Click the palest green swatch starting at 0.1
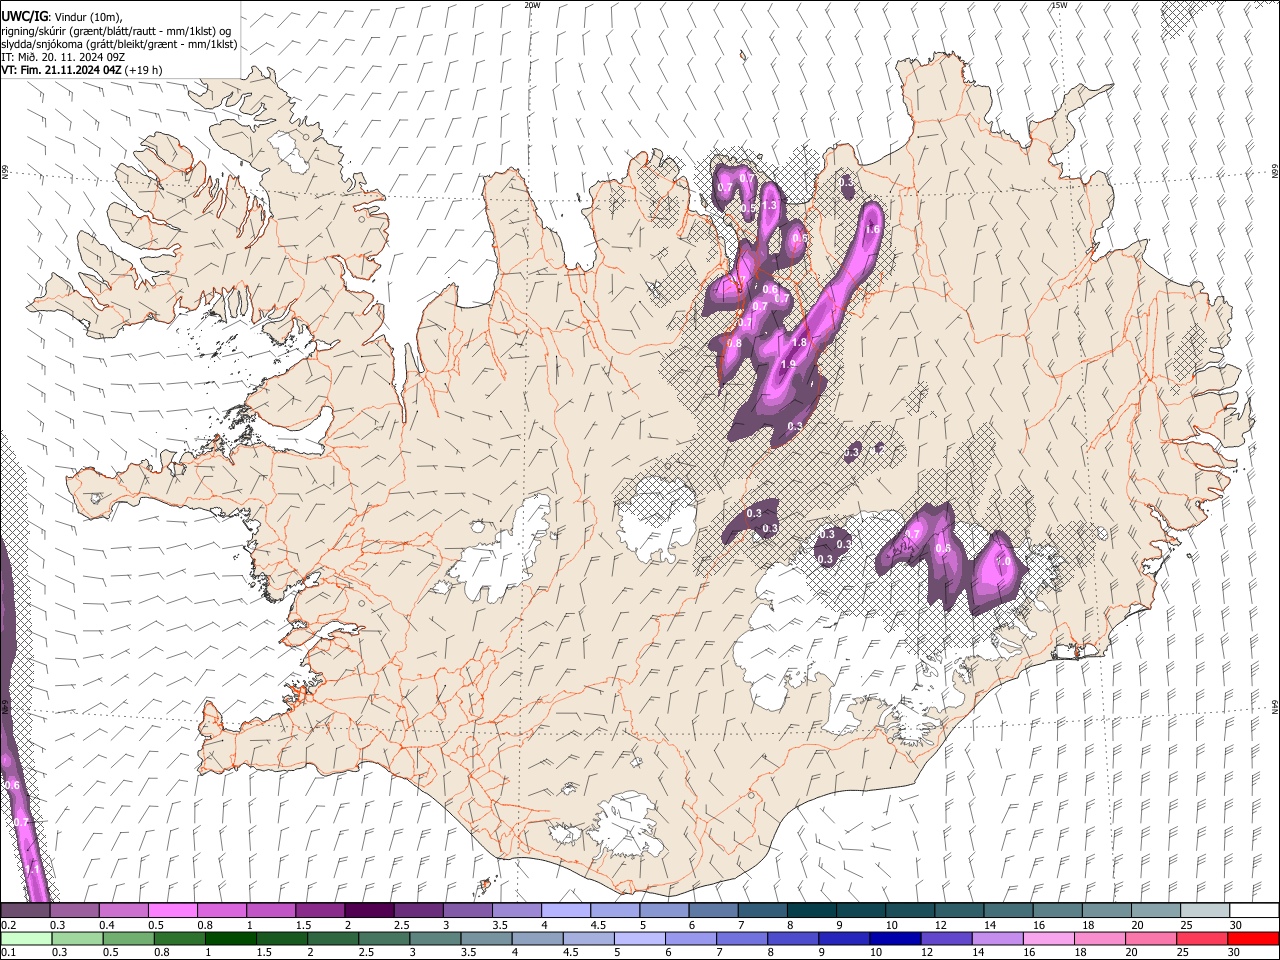1280x960 pixels. 25,938
